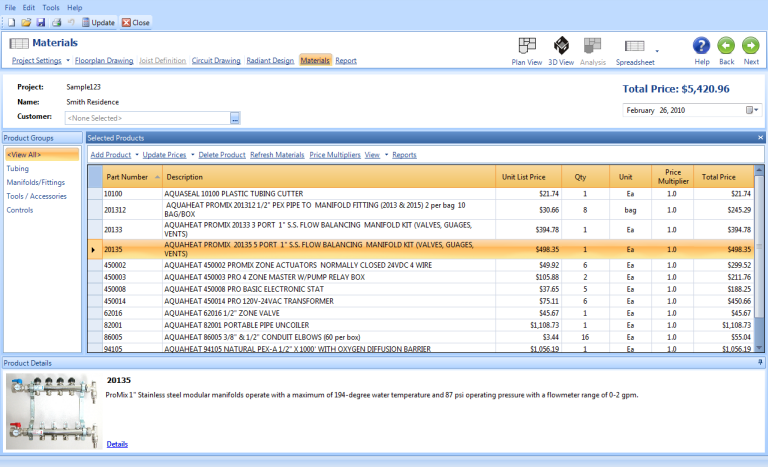Screen dimensions: 768x467
Task: Click the scrollbar up arrow of table
Action: tap(759, 170)
